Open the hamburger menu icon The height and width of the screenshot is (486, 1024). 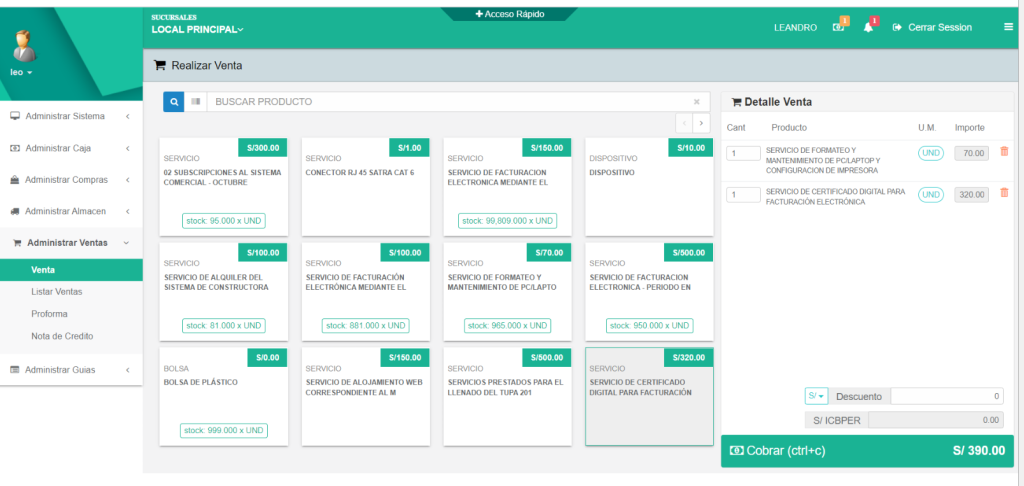tap(1008, 27)
